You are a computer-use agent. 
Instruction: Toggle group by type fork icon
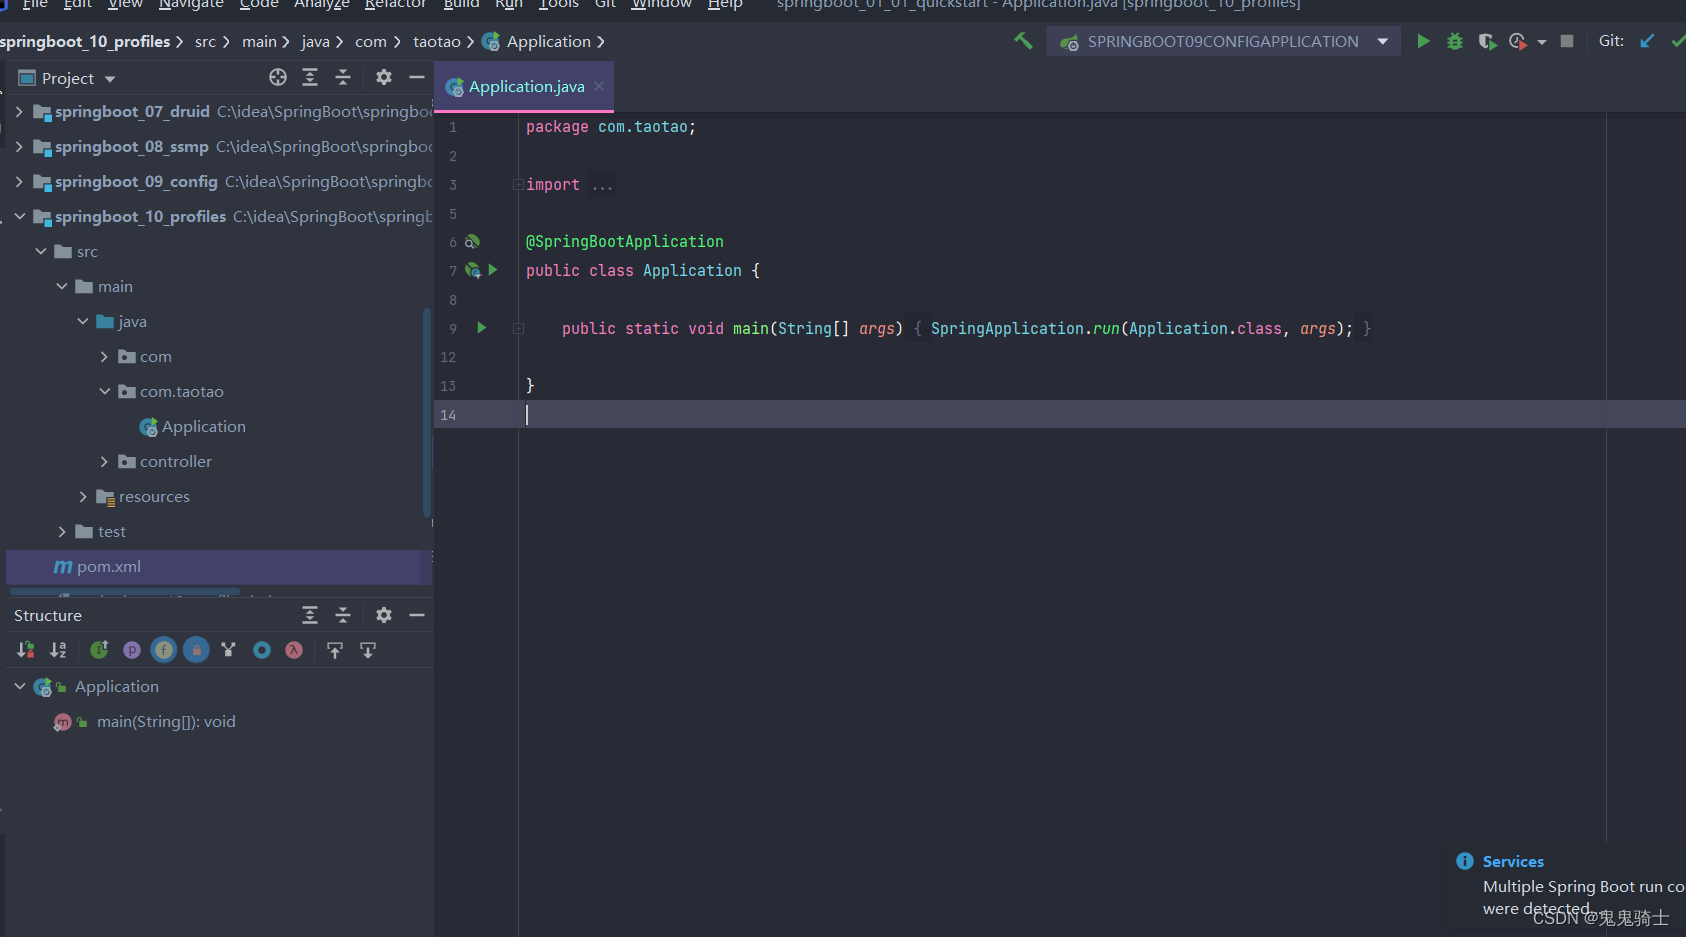click(x=228, y=650)
